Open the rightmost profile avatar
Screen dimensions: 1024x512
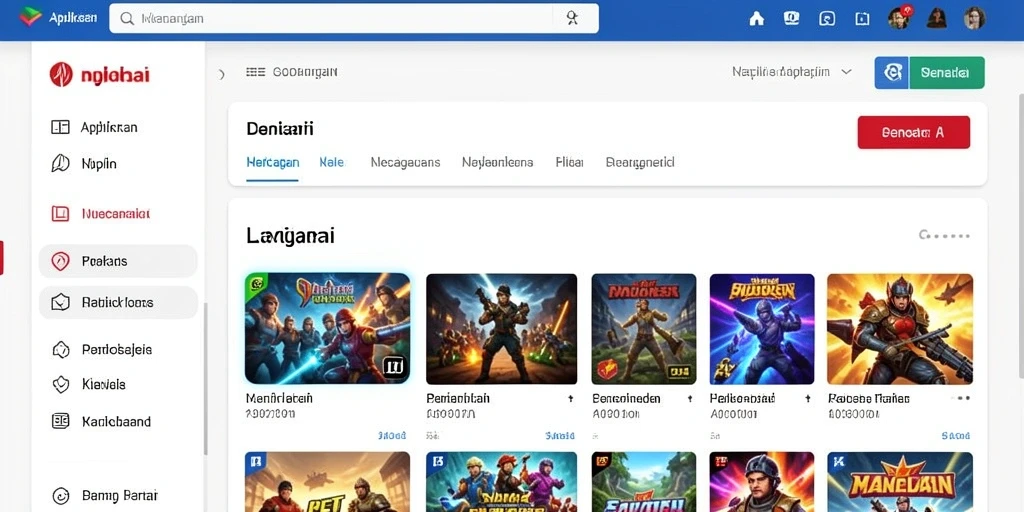[974, 18]
